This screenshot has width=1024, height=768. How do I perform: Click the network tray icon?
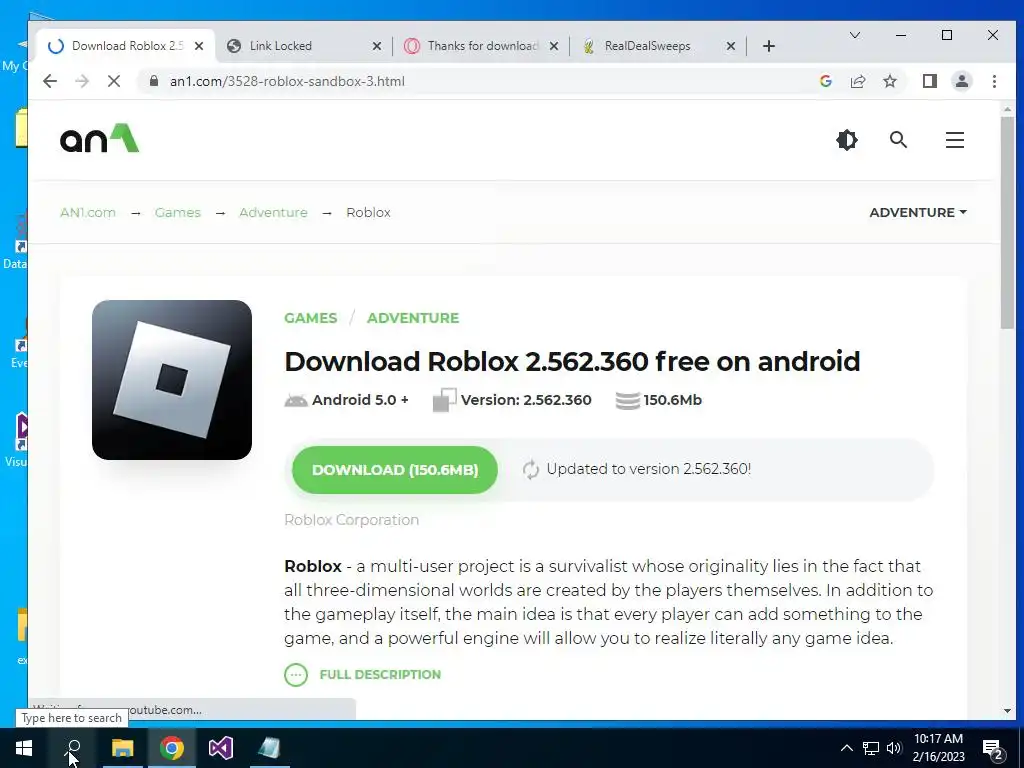(x=871, y=748)
